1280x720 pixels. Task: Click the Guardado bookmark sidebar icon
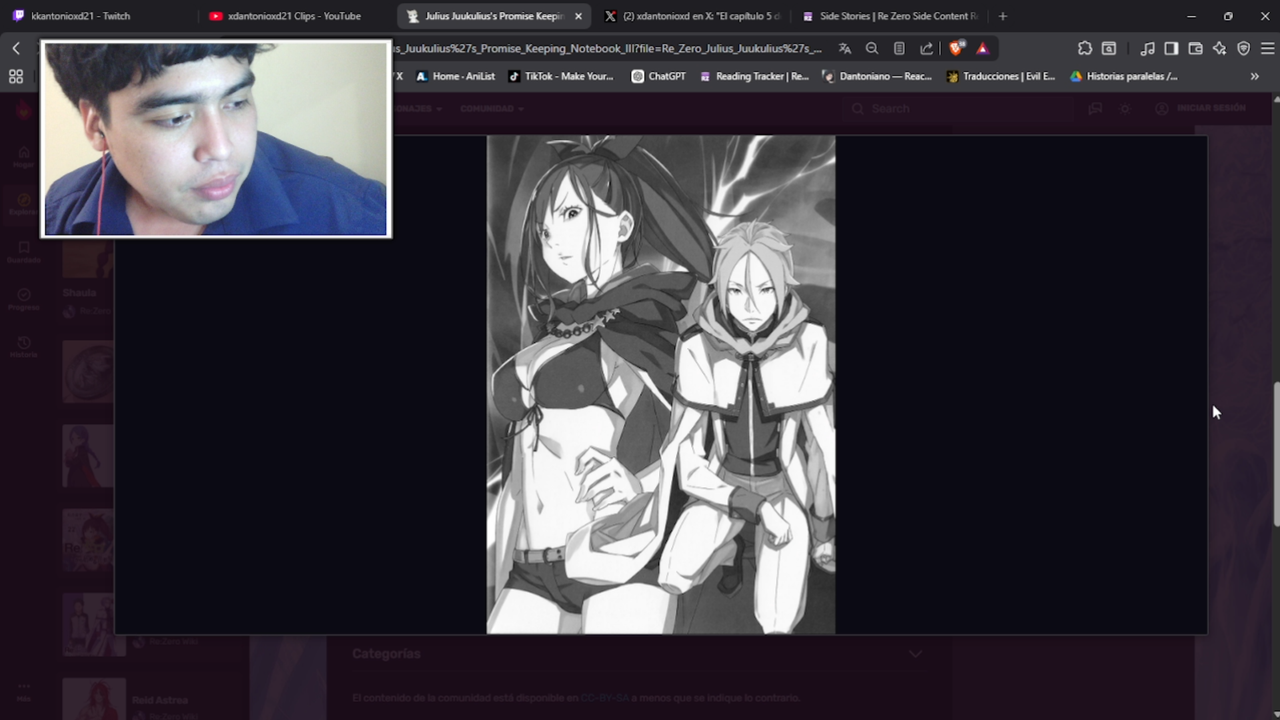pyautogui.click(x=24, y=251)
